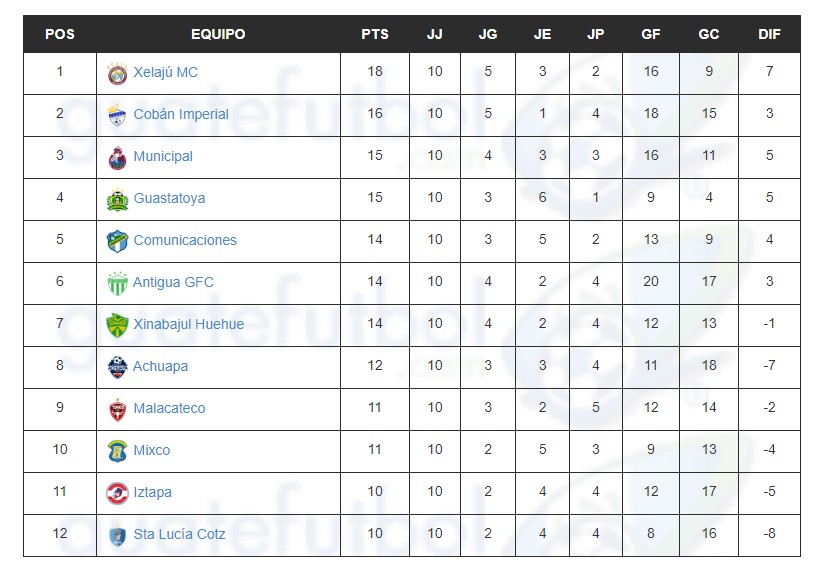The width and height of the screenshot is (819, 562).
Task: Click the Mixco team badge icon
Action: (x=117, y=451)
